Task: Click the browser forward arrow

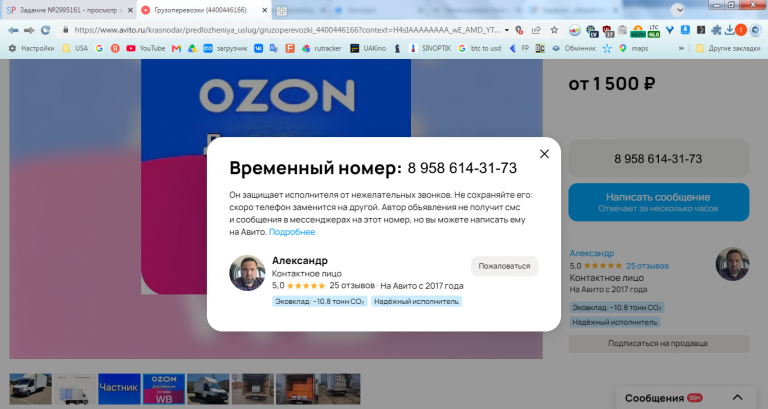Action: pyautogui.click(x=29, y=30)
